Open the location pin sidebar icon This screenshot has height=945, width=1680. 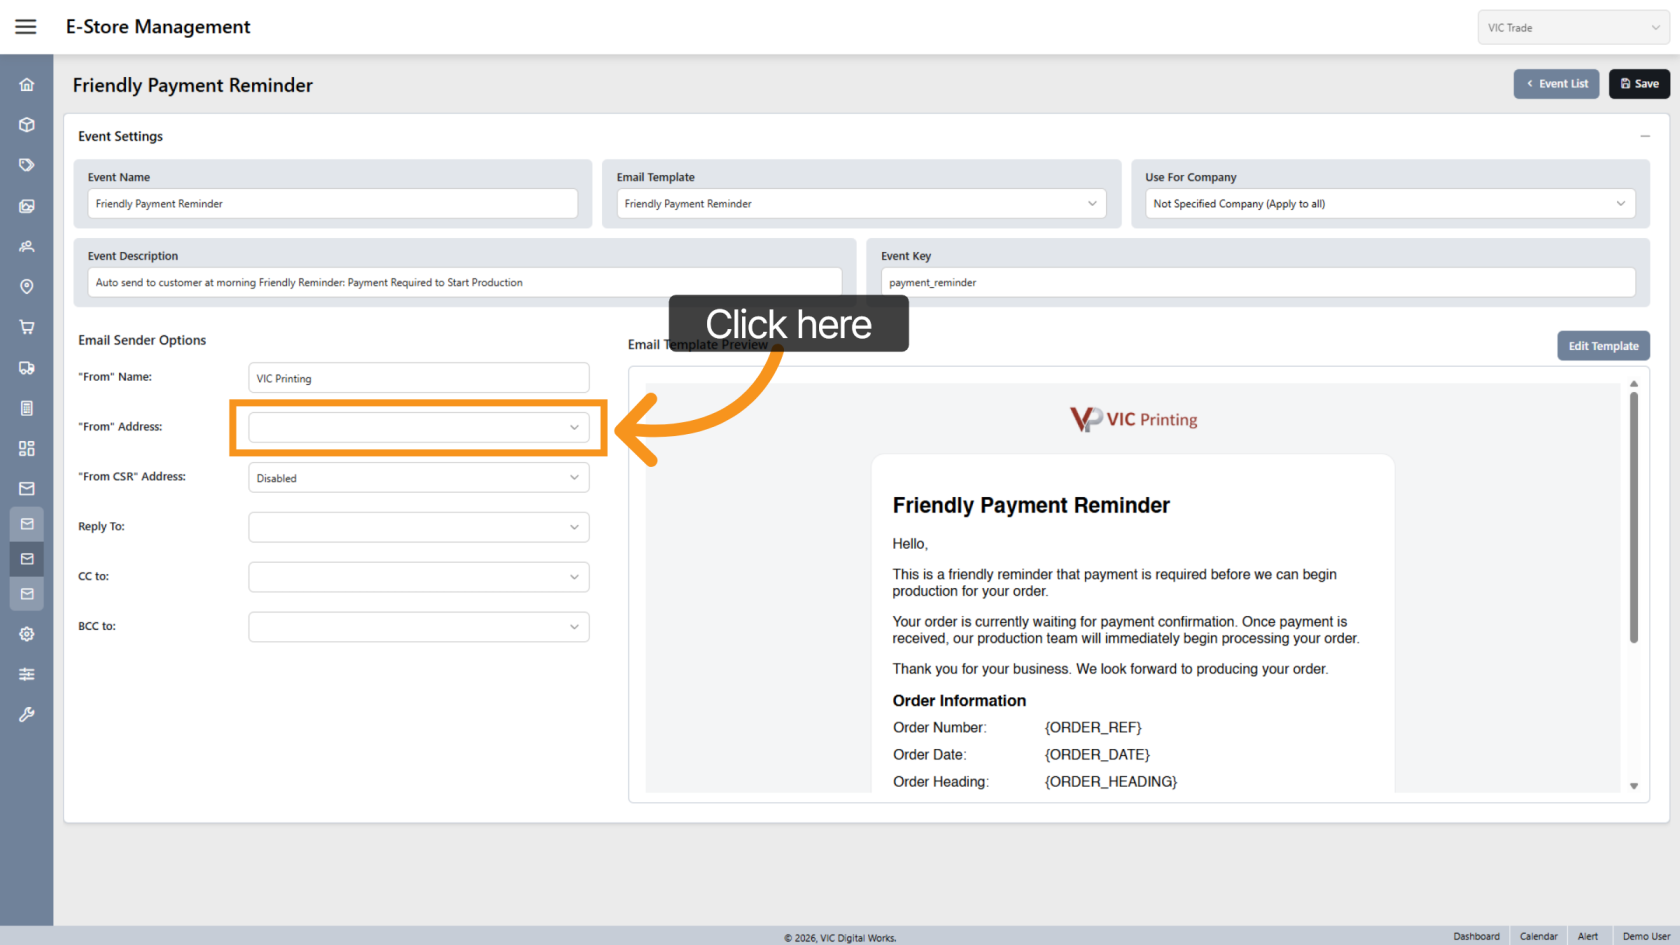pyautogui.click(x=27, y=287)
